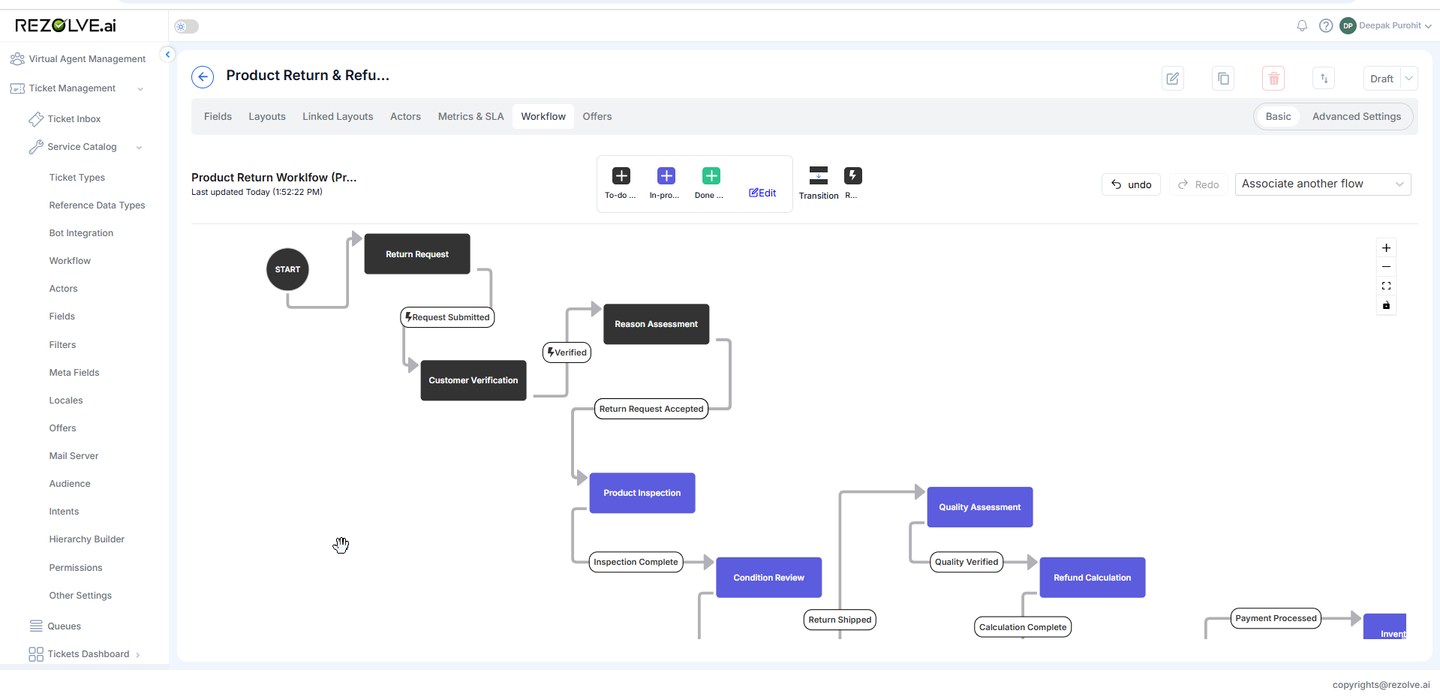Viewport: 1440px width, 696px height.
Task: Toggle canvas lock icon
Action: (1386, 305)
